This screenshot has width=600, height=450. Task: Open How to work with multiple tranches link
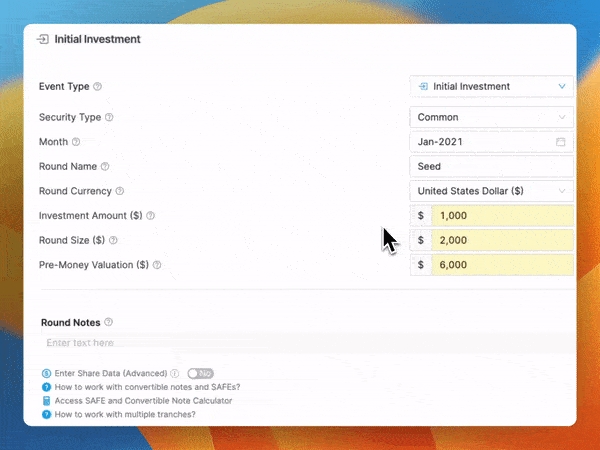(125, 414)
